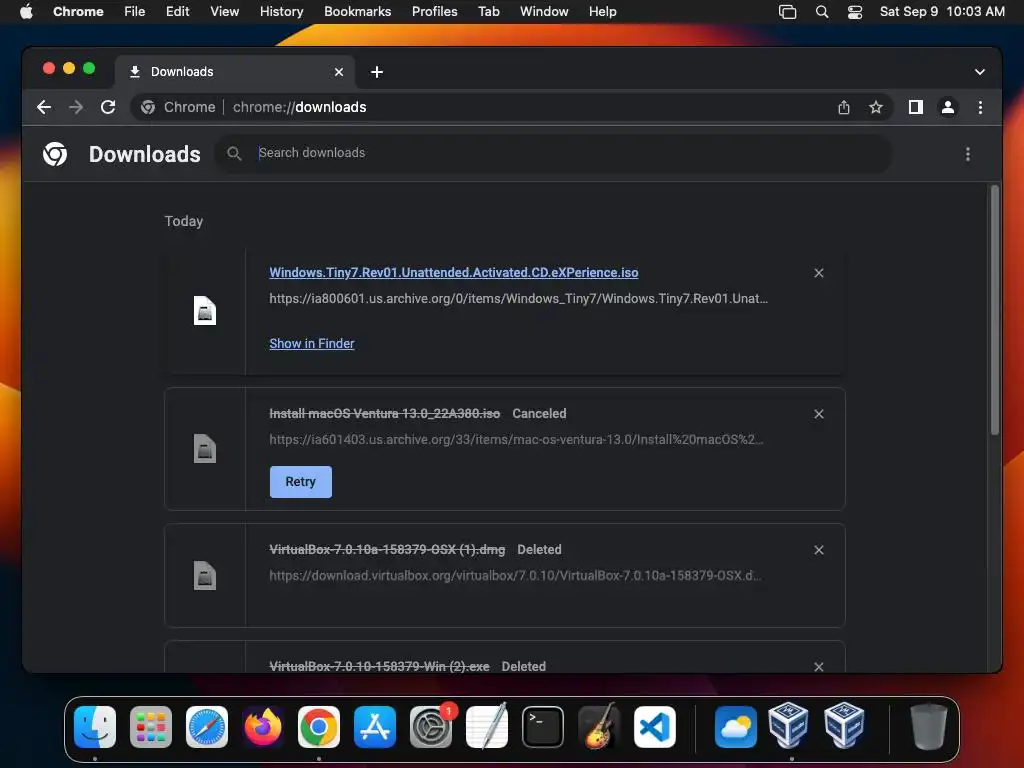Click the site info Chrome icon in address bar

pos(148,107)
